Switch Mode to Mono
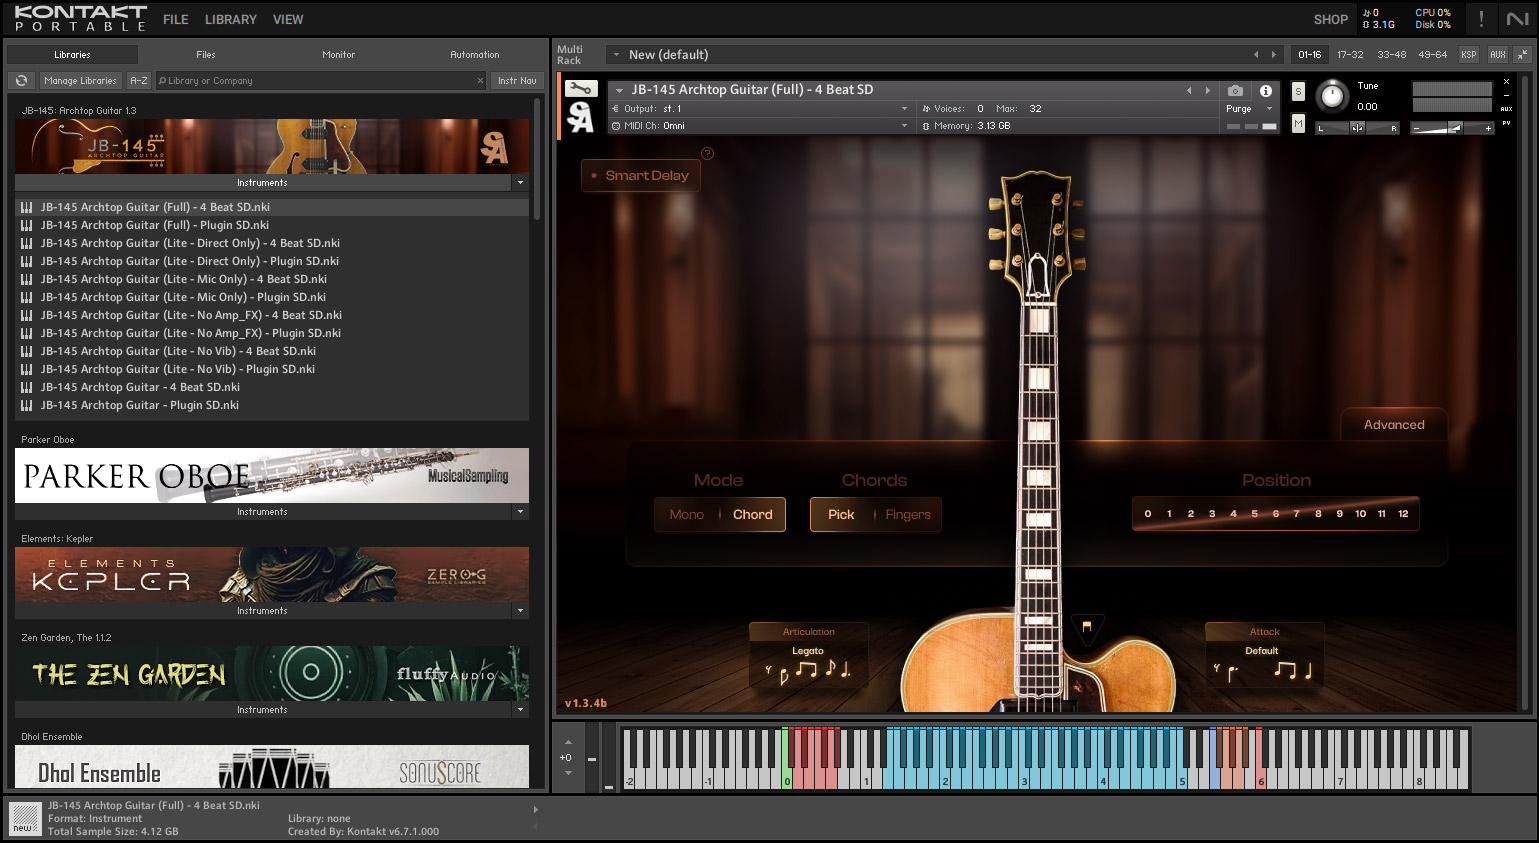 [x=686, y=515]
